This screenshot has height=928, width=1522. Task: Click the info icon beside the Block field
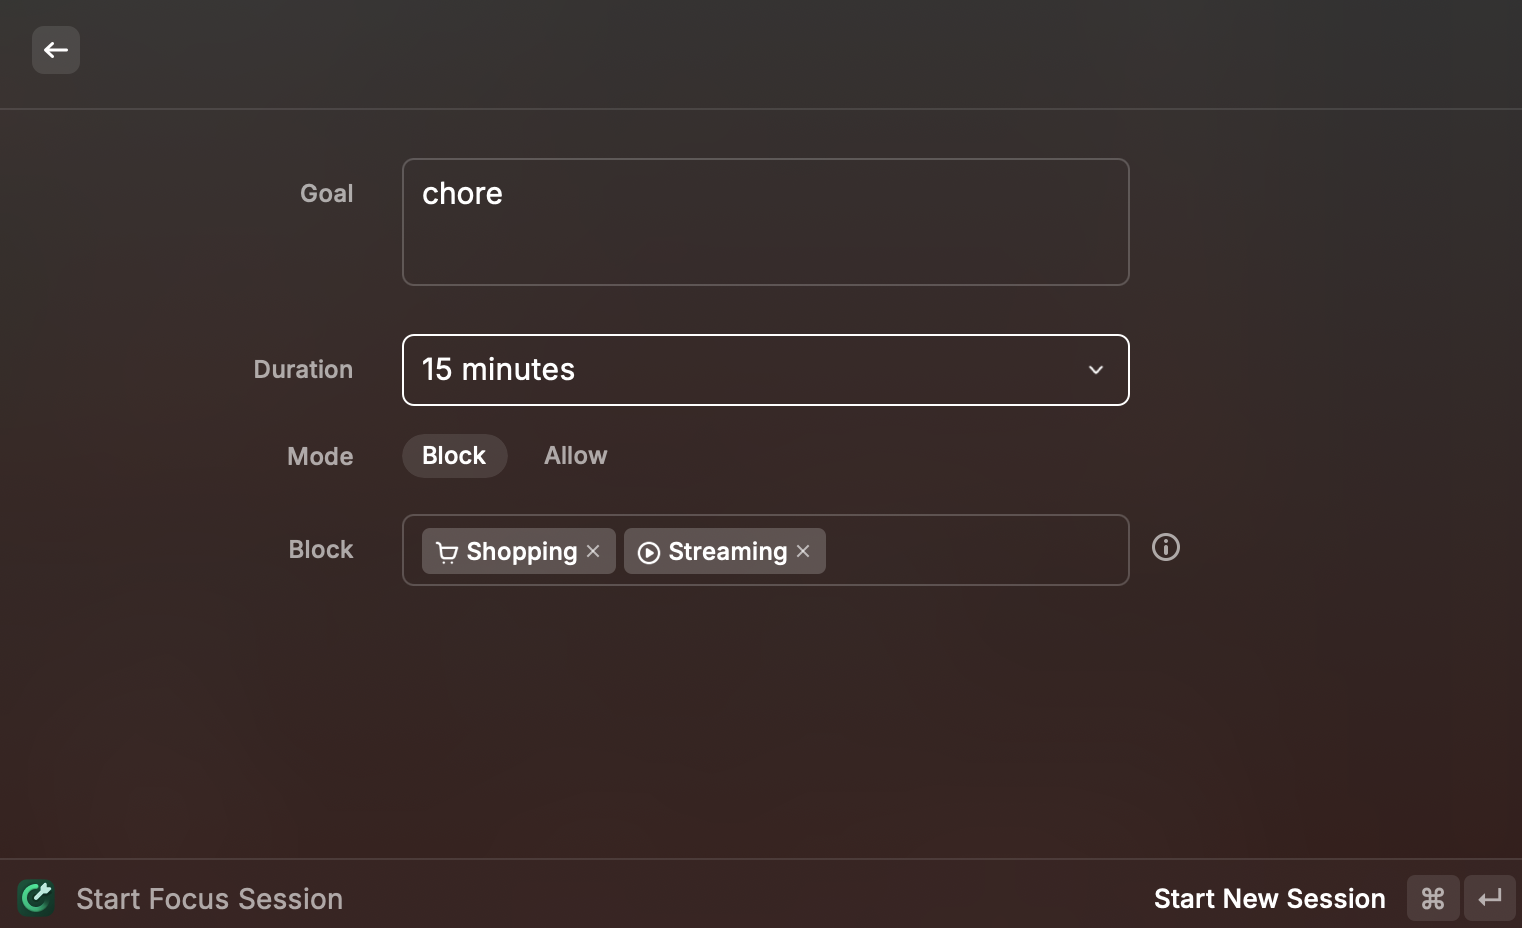coord(1165,547)
